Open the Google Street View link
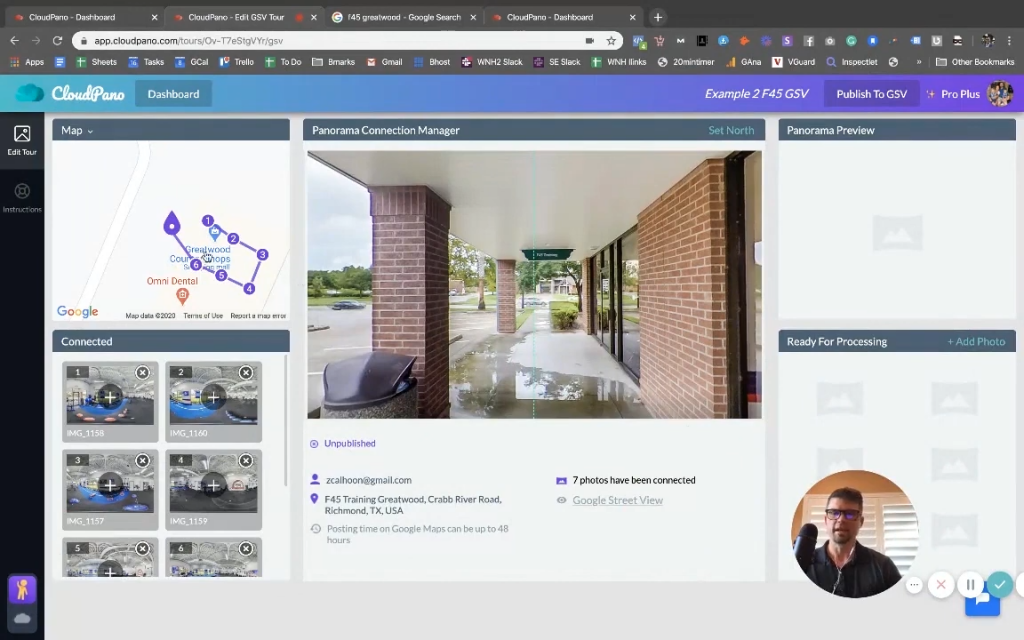Screen dimensions: 1024x640 click(x=617, y=500)
